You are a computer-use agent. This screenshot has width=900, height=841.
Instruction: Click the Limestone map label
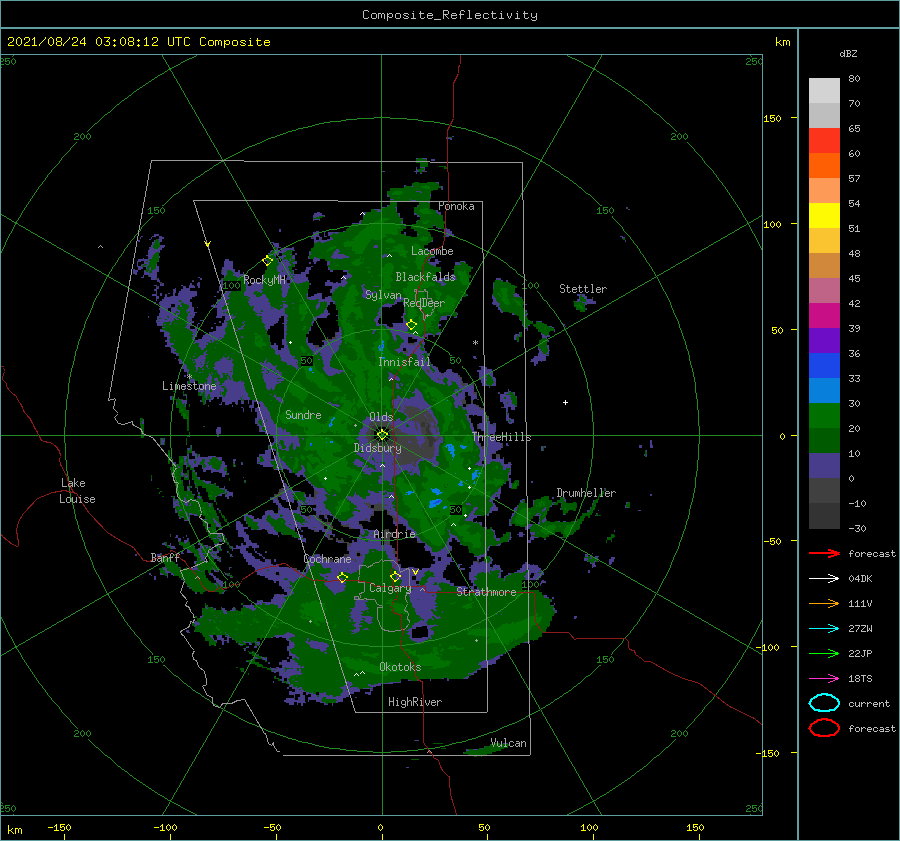(189, 386)
